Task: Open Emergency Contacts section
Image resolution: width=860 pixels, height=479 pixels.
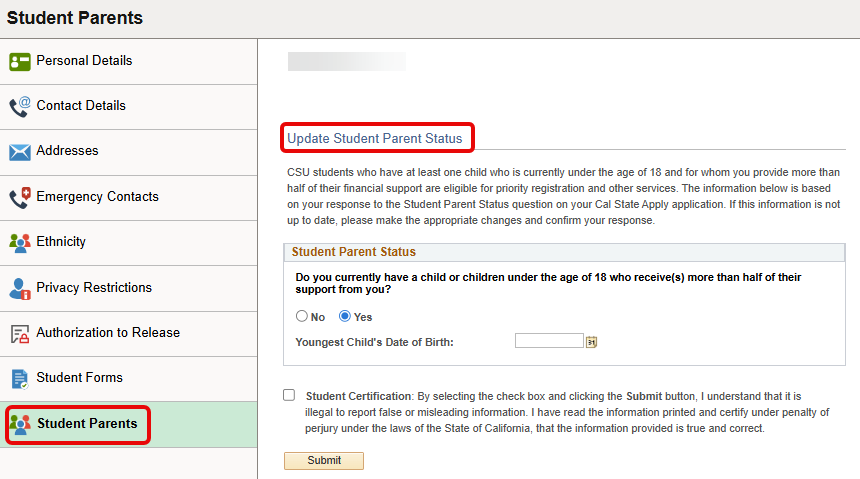Action: click(128, 198)
